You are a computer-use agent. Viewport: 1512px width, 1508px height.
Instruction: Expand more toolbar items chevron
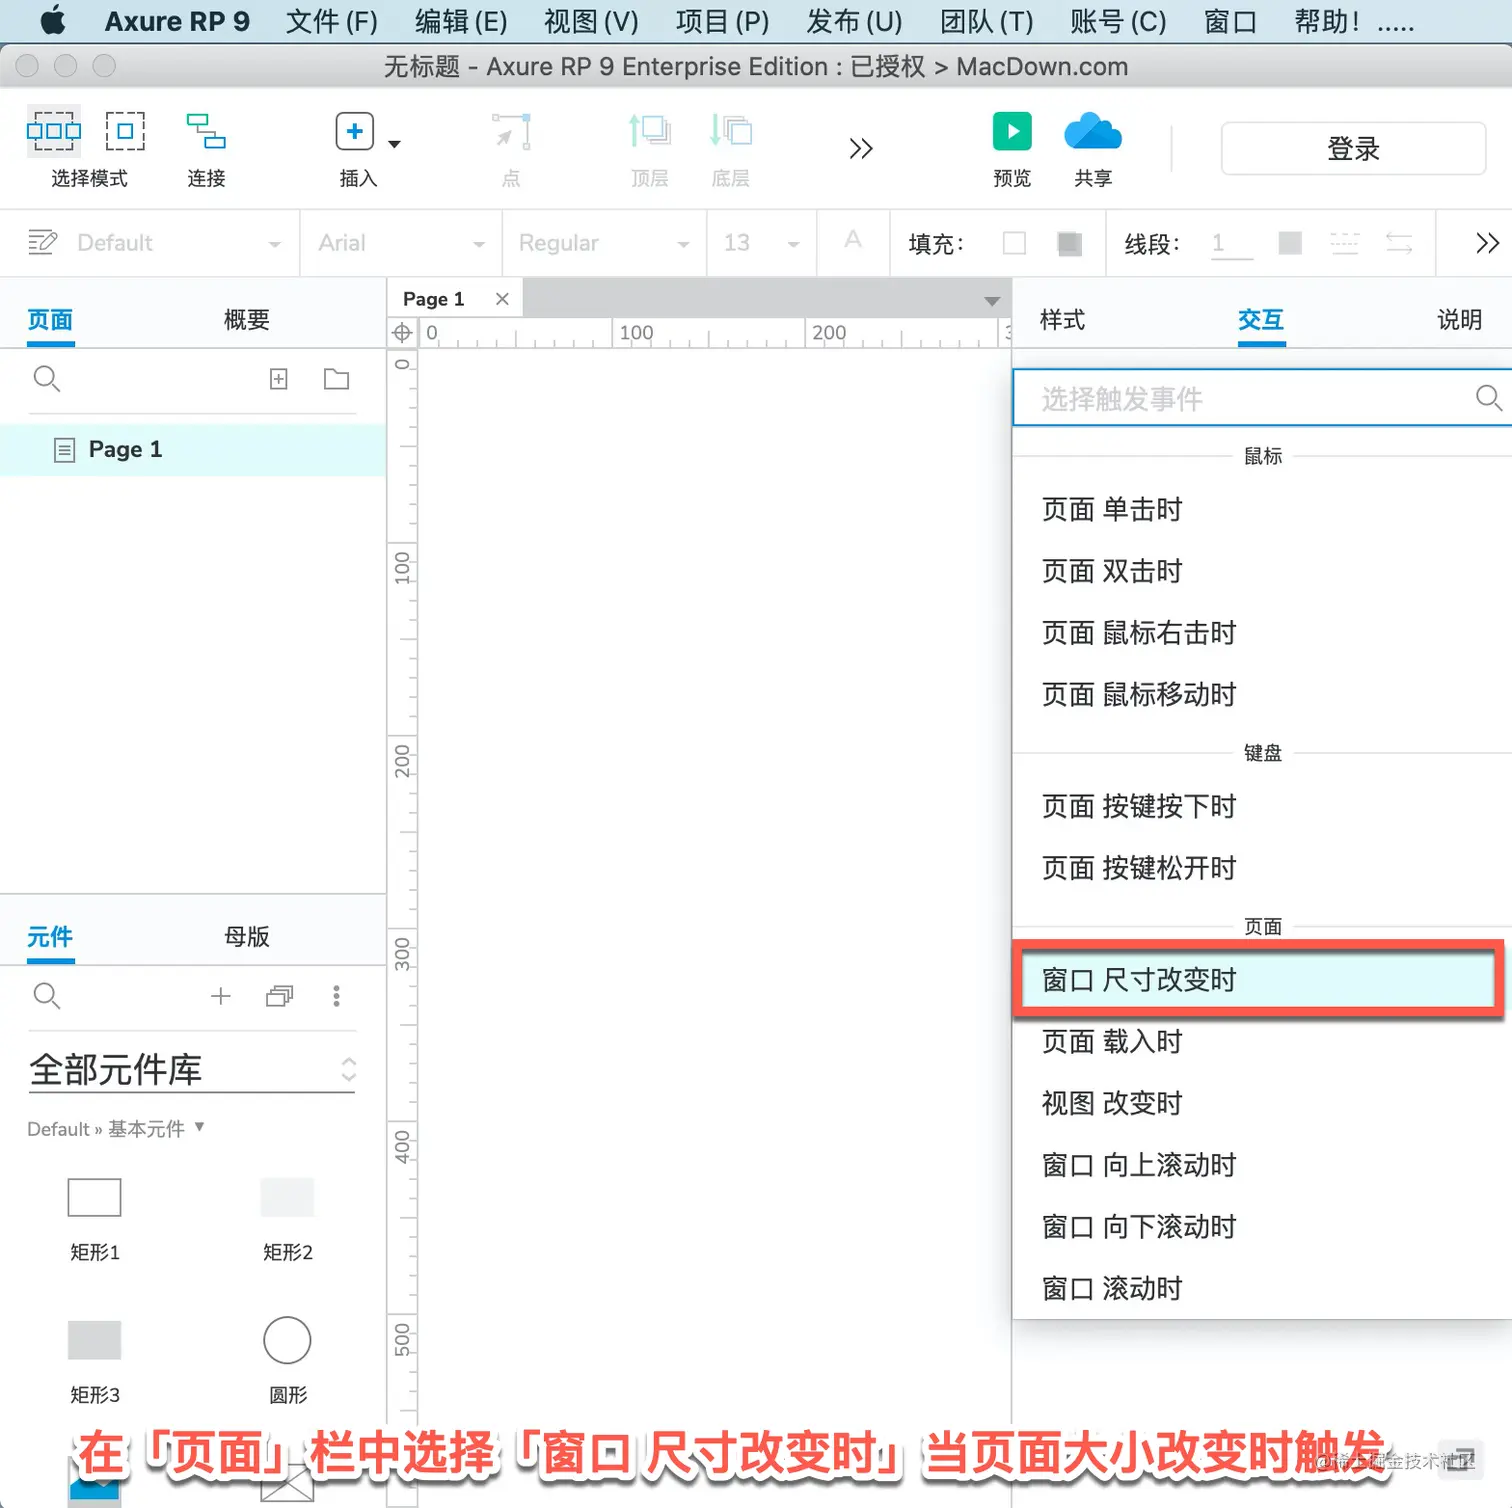click(861, 149)
